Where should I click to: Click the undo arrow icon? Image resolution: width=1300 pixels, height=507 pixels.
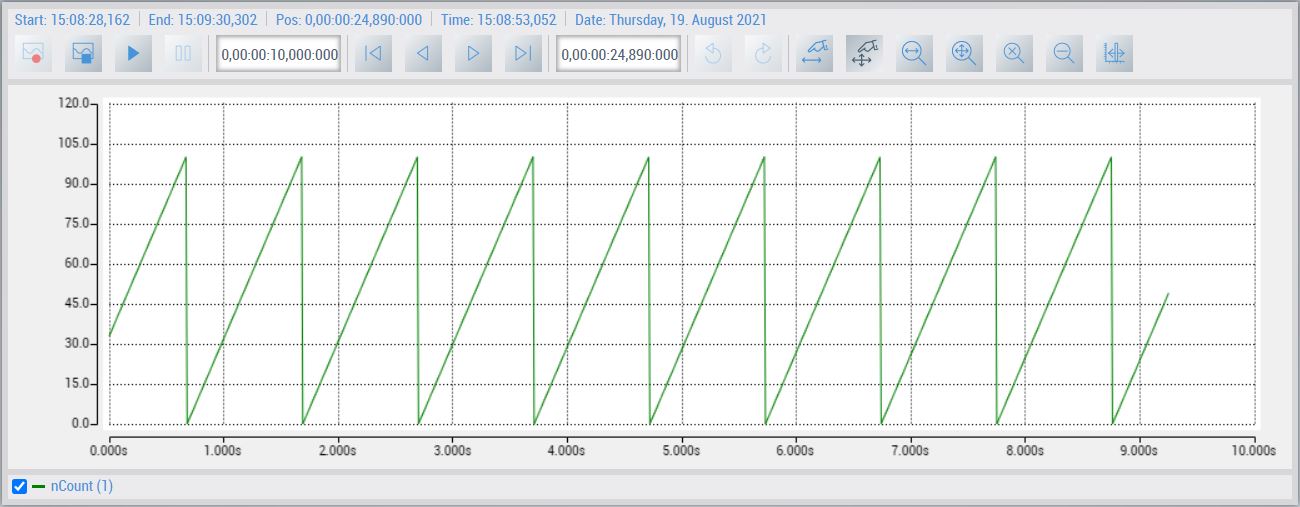coord(713,53)
